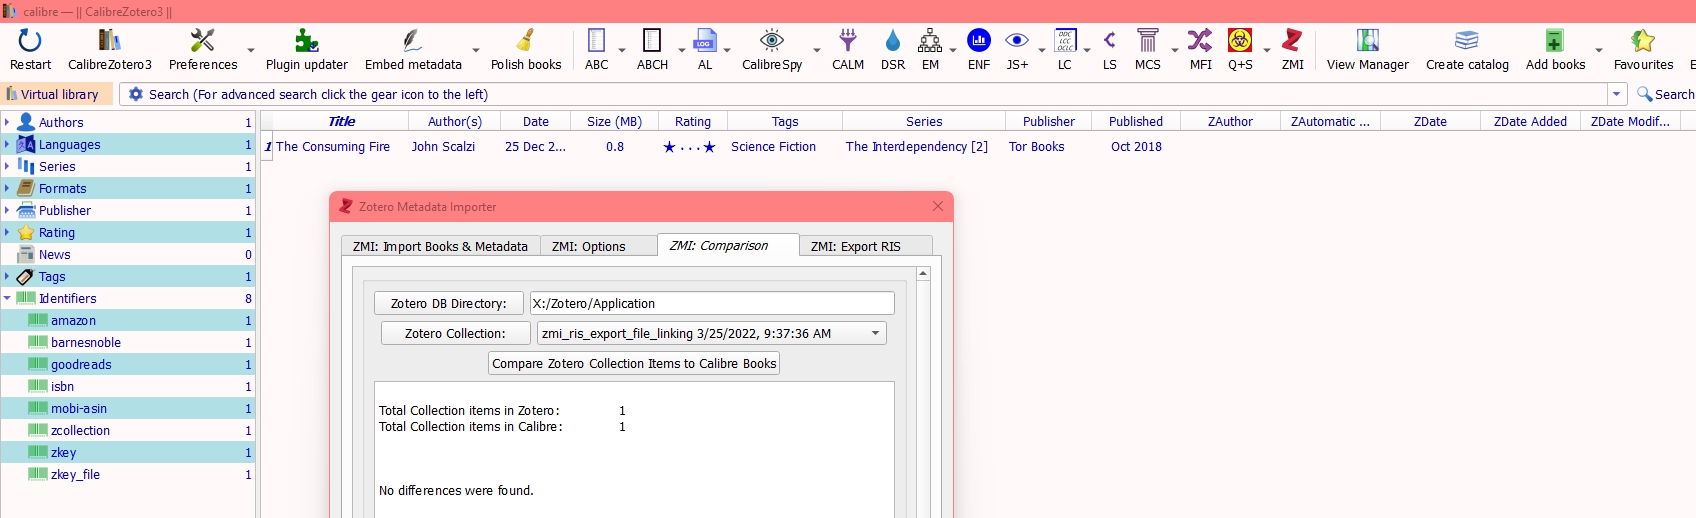Open the View Manager
Viewport: 1696px width, 518px height.
[x=1367, y=41]
